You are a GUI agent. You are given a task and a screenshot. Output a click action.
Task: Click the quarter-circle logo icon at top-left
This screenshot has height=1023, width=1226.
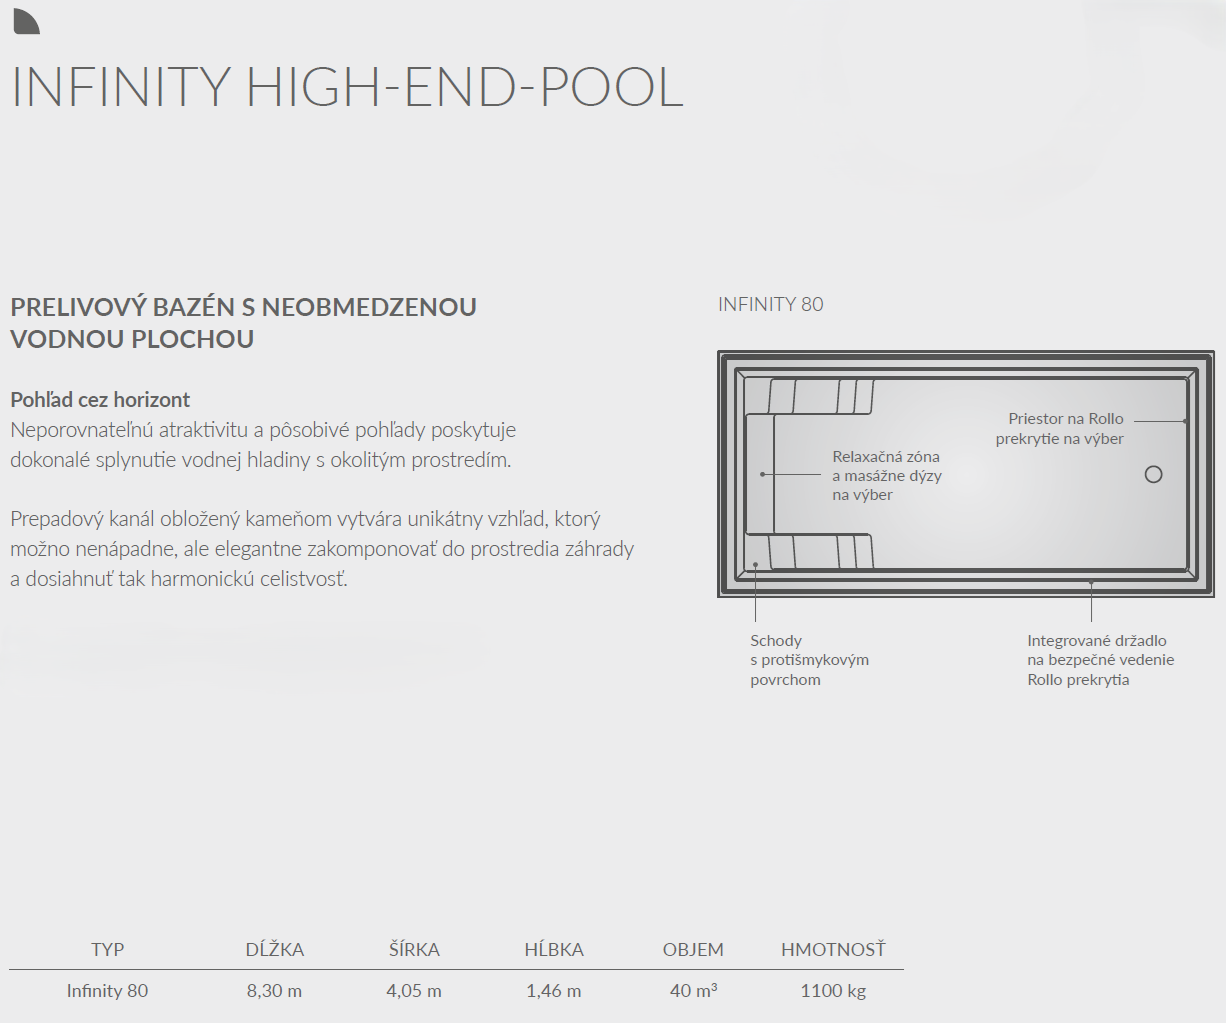pos(25,21)
